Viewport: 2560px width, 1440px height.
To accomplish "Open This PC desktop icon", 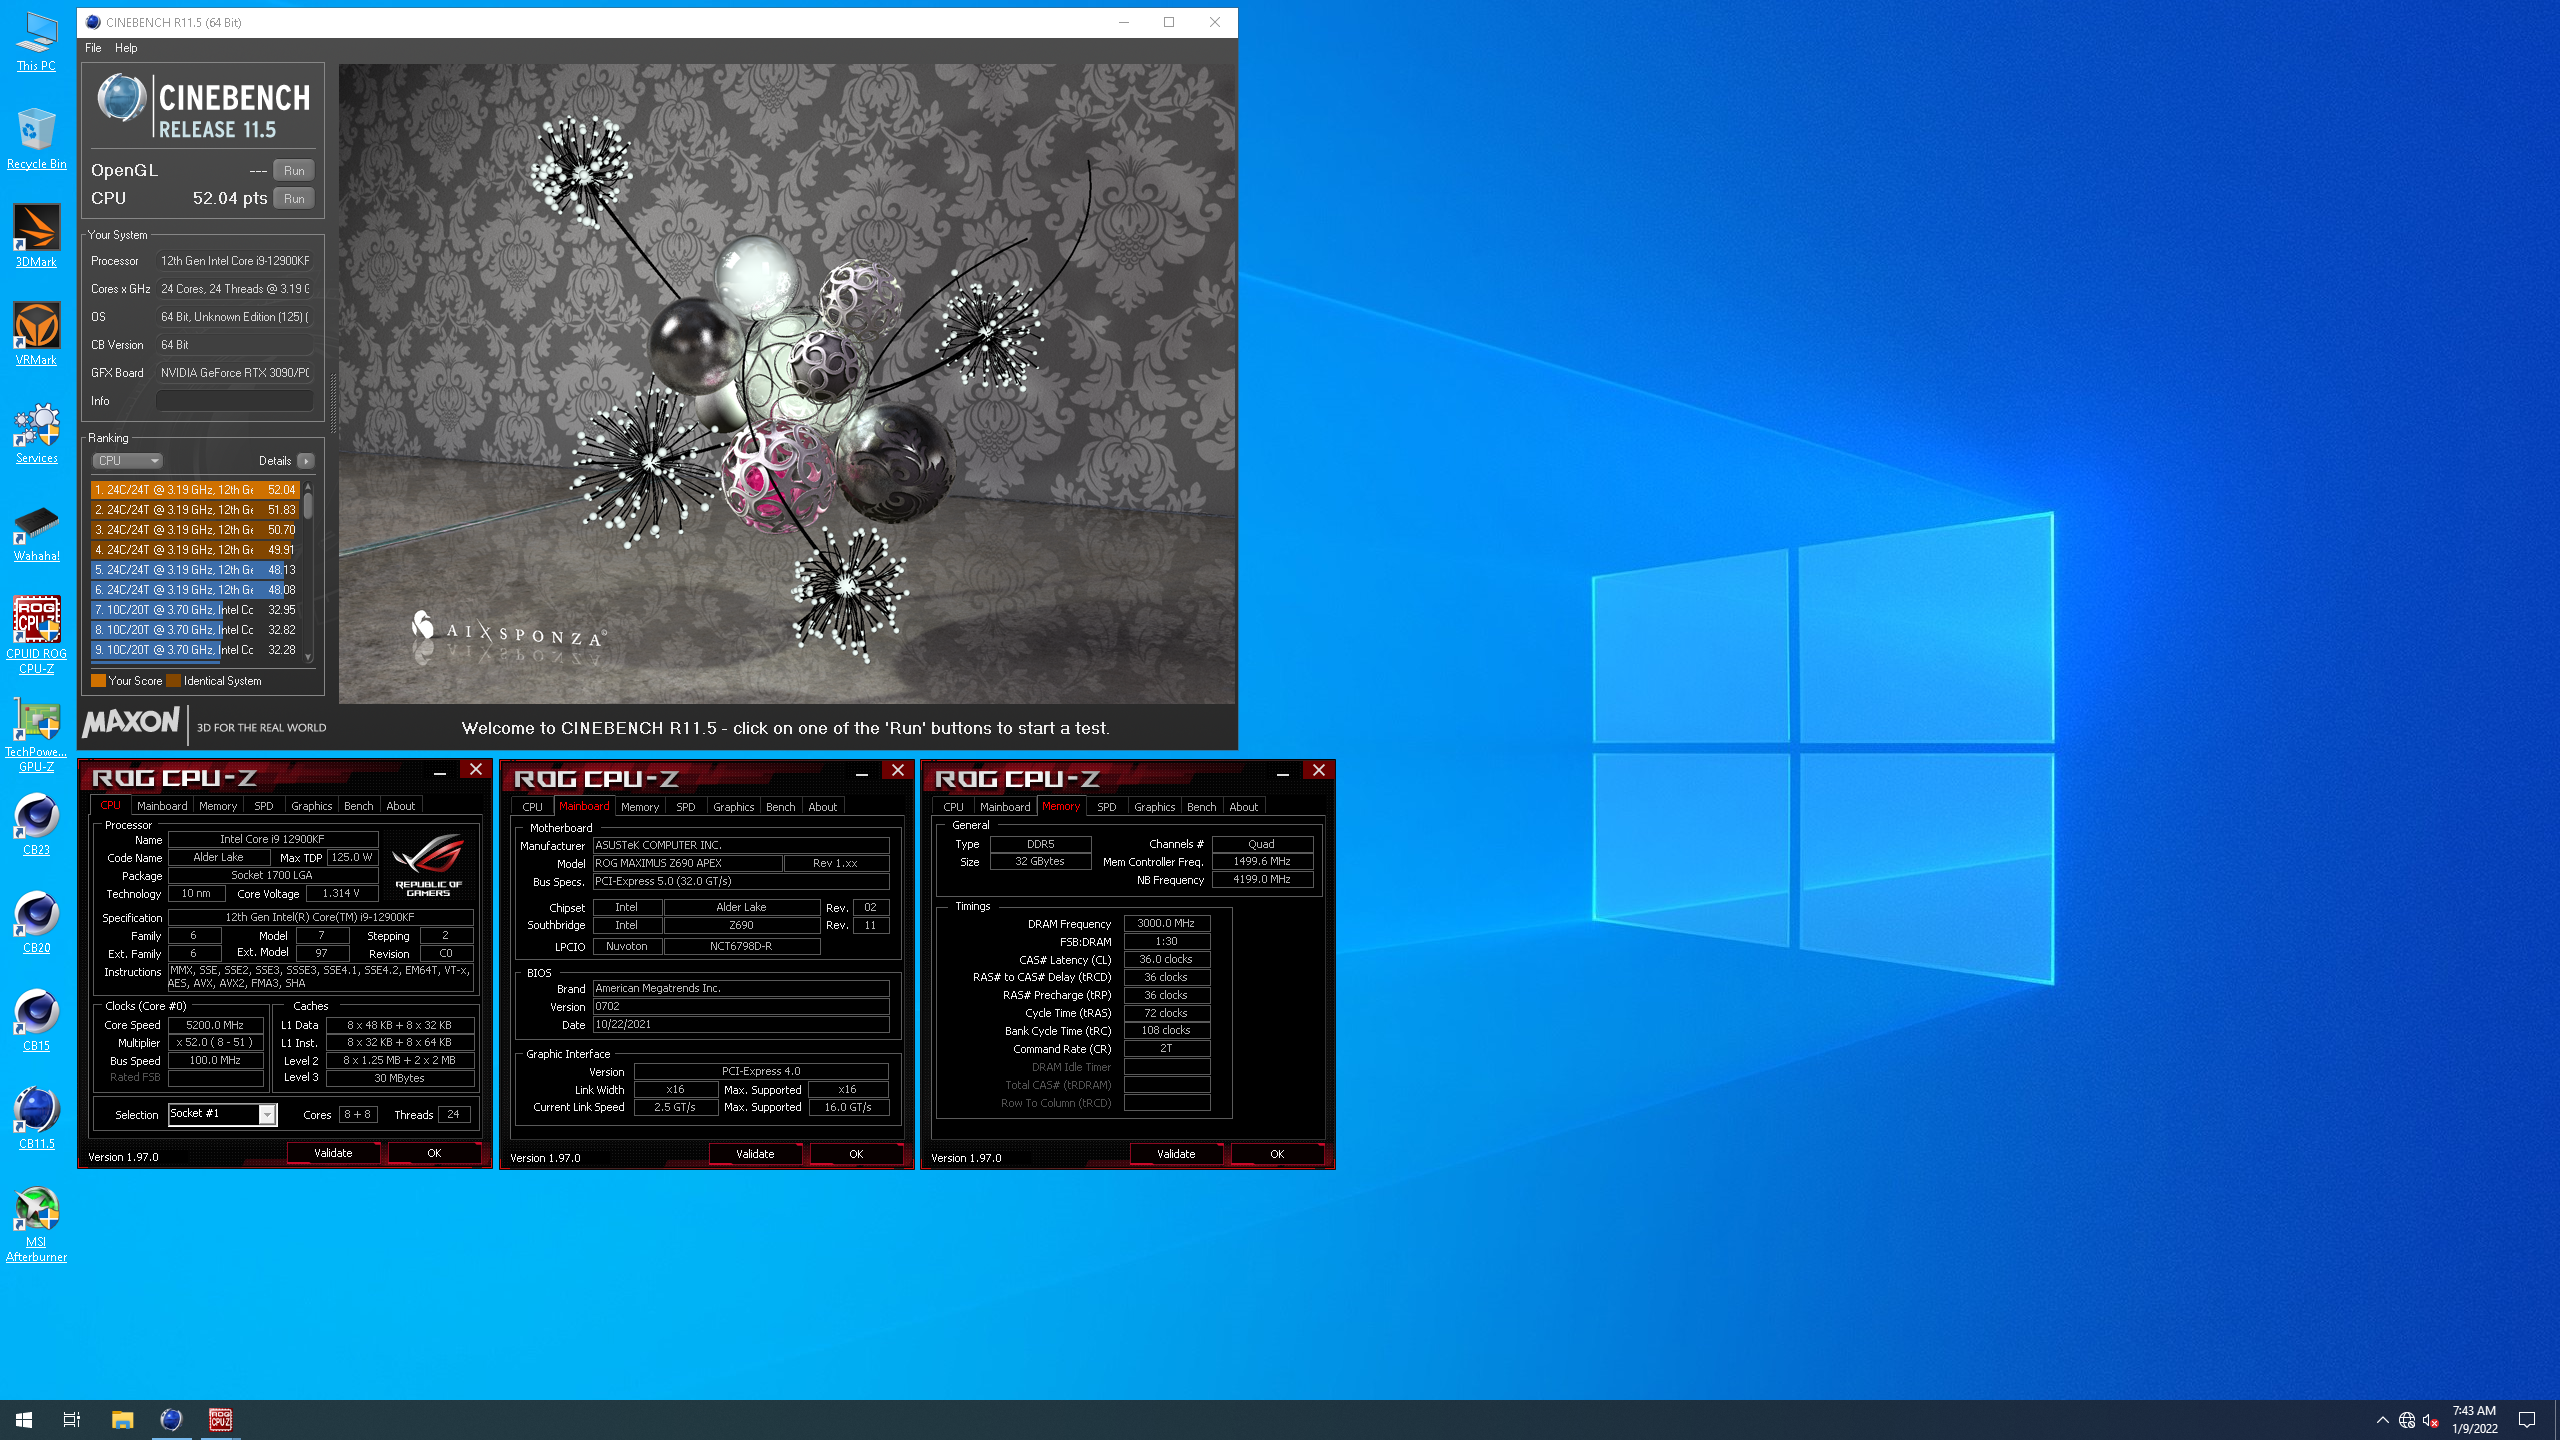I will [36, 41].
